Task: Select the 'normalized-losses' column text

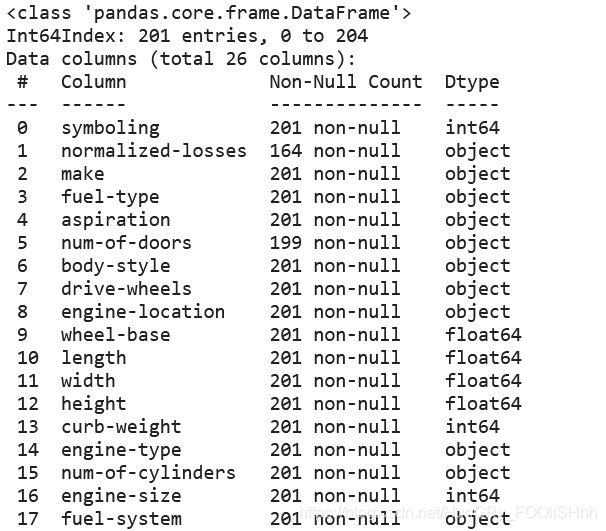Action: pyautogui.click(x=153, y=150)
